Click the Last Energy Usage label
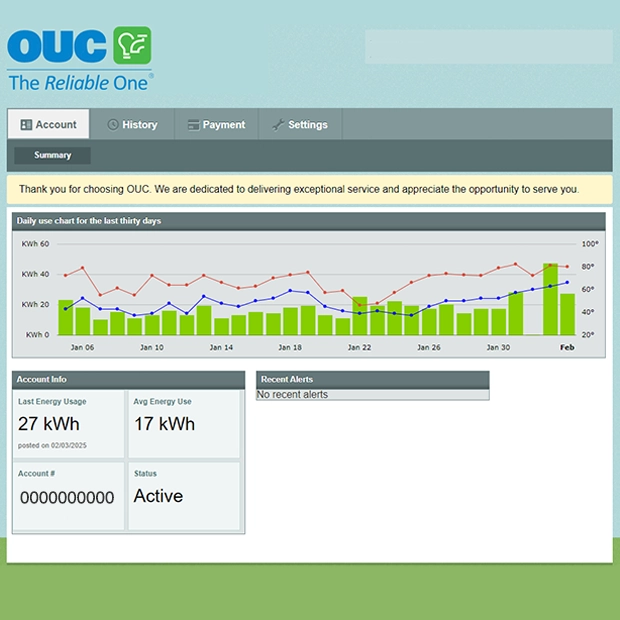The width and height of the screenshot is (620, 620). (52, 402)
